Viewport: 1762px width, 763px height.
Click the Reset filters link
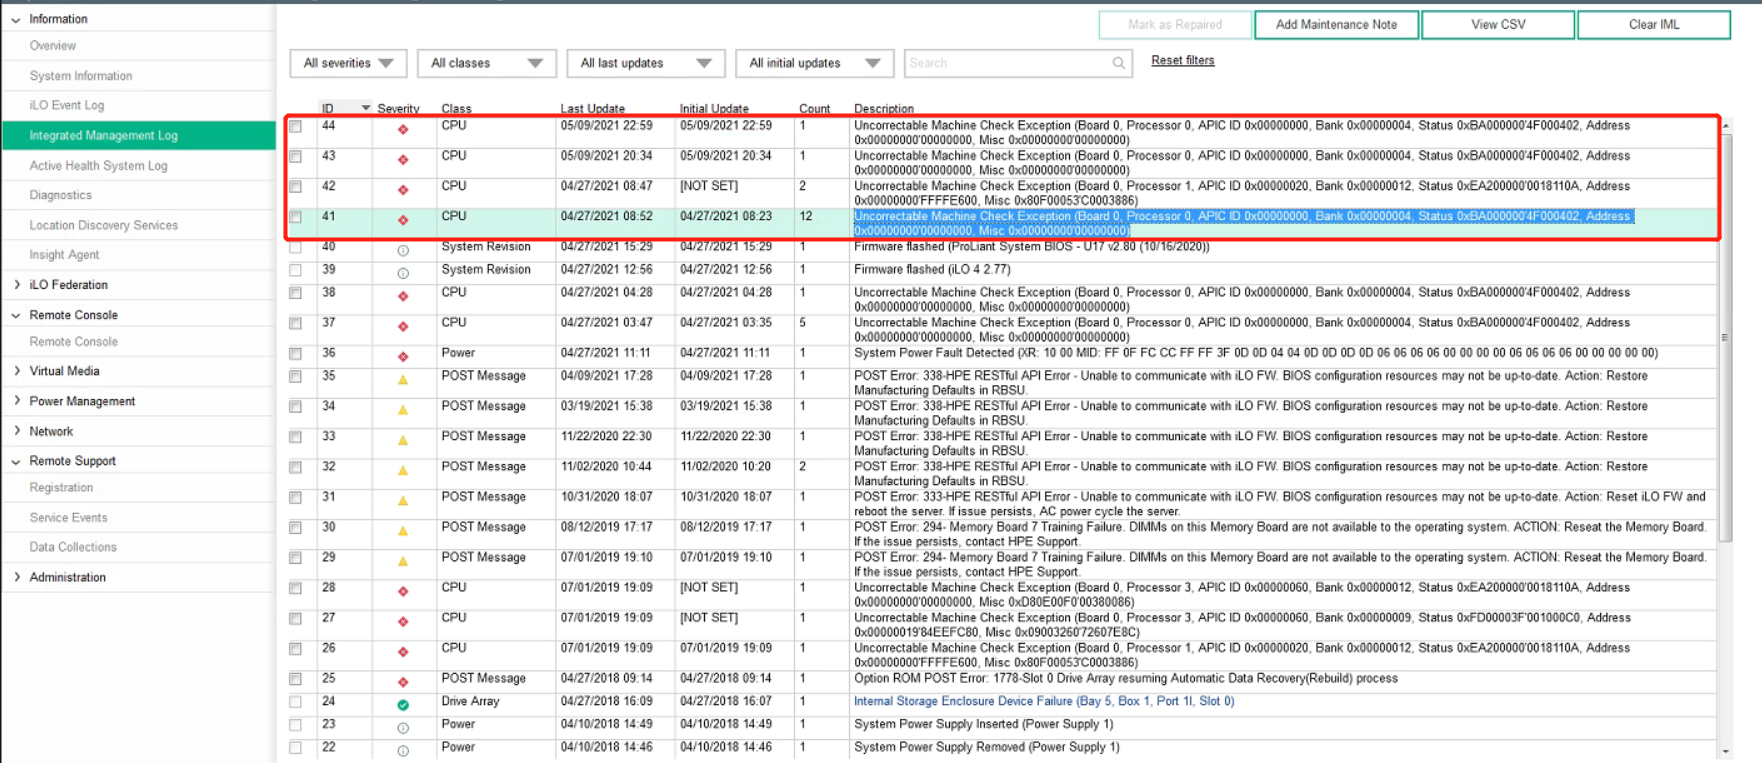tap(1182, 60)
